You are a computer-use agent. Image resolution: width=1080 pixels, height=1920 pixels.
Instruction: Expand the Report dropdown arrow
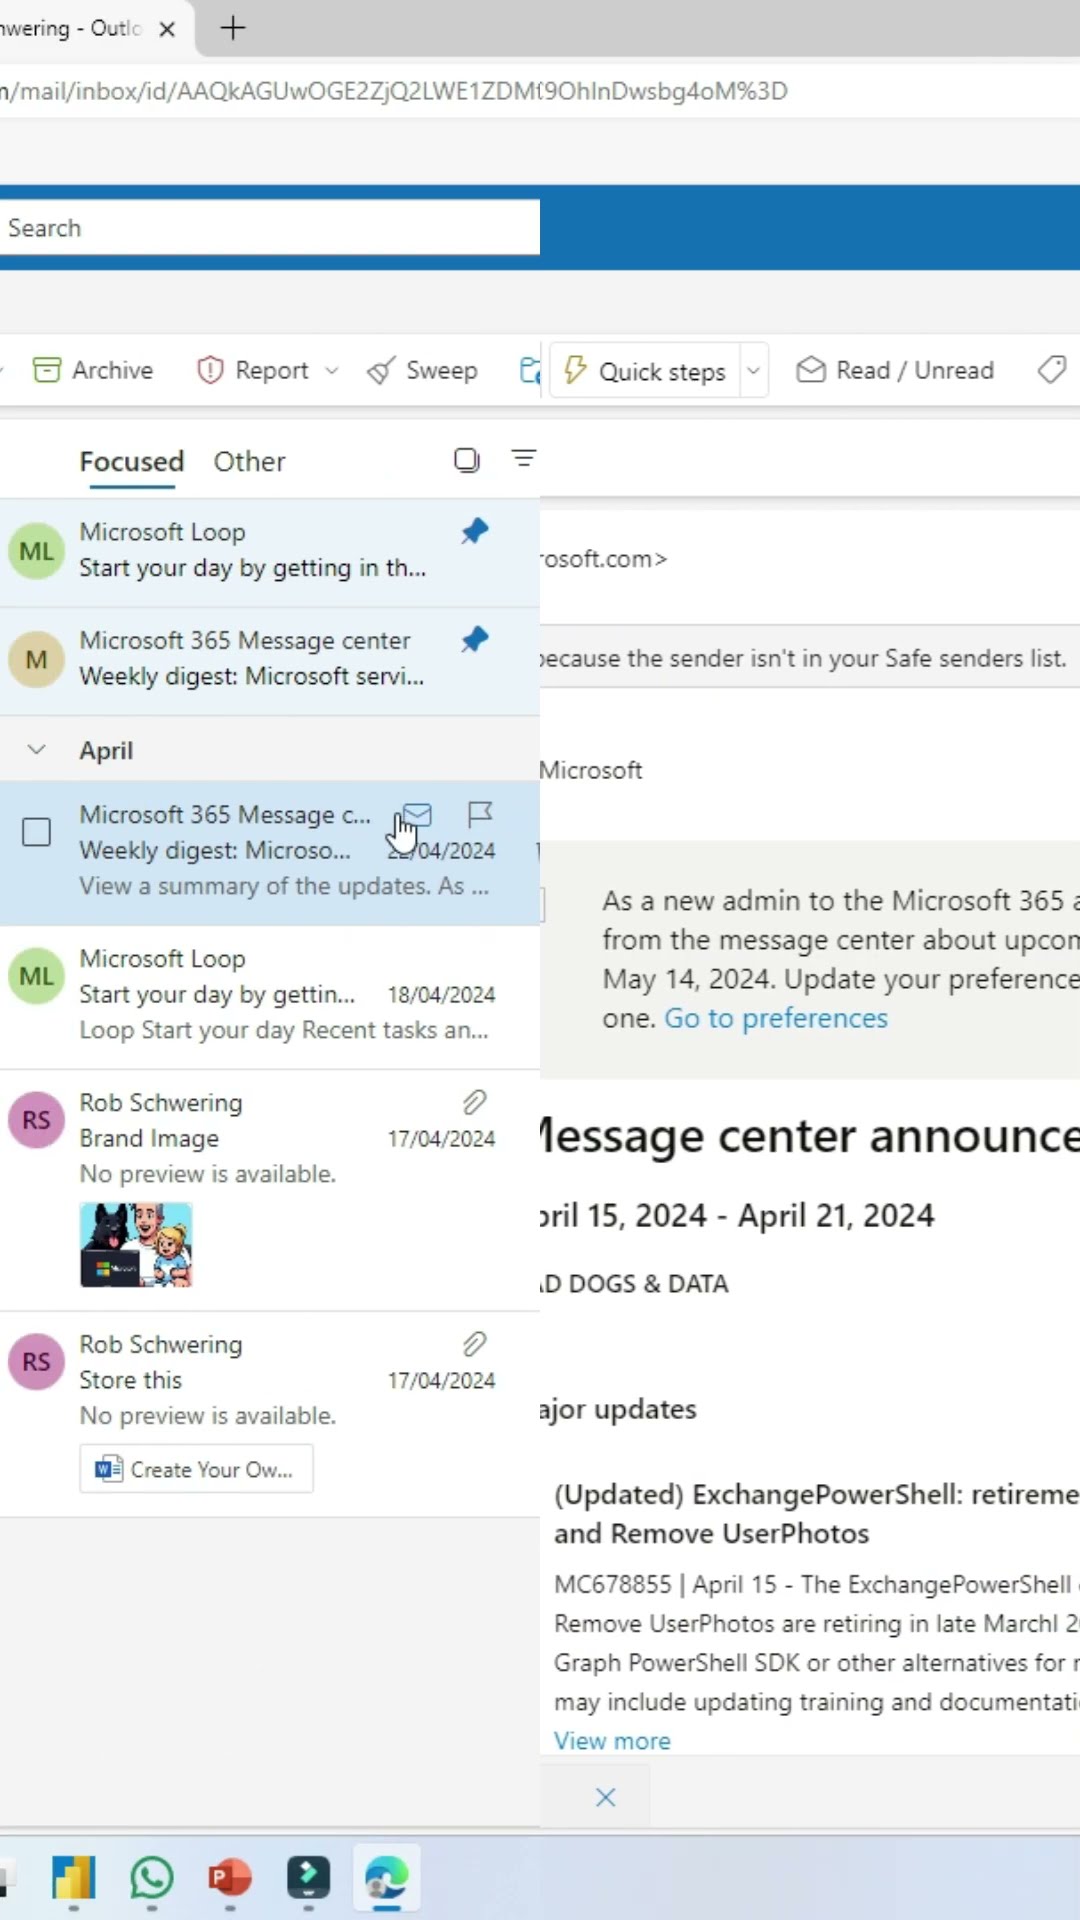[332, 371]
